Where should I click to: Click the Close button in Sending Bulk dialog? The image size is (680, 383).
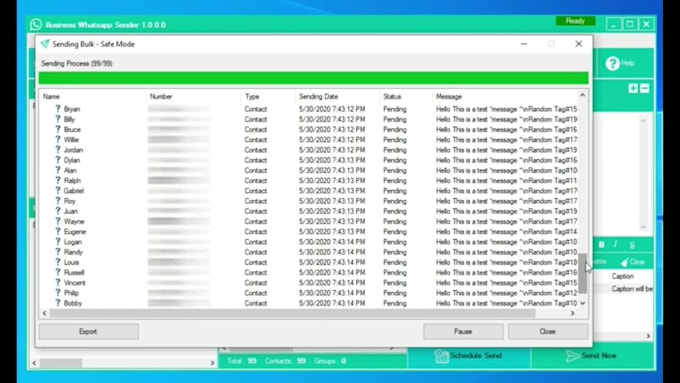(548, 331)
